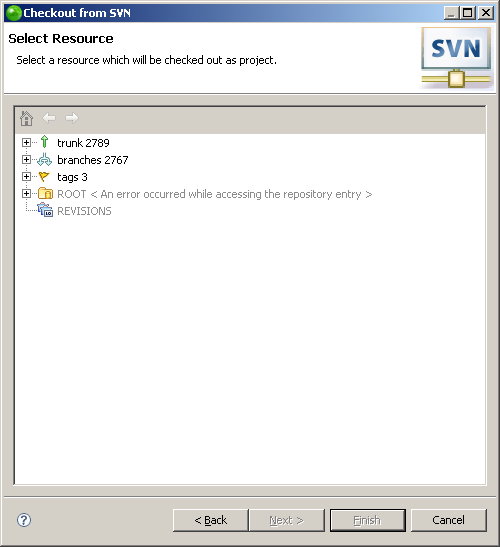Click the home navigation icon
The height and width of the screenshot is (547, 500).
pyautogui.click(x=27, y=118)
